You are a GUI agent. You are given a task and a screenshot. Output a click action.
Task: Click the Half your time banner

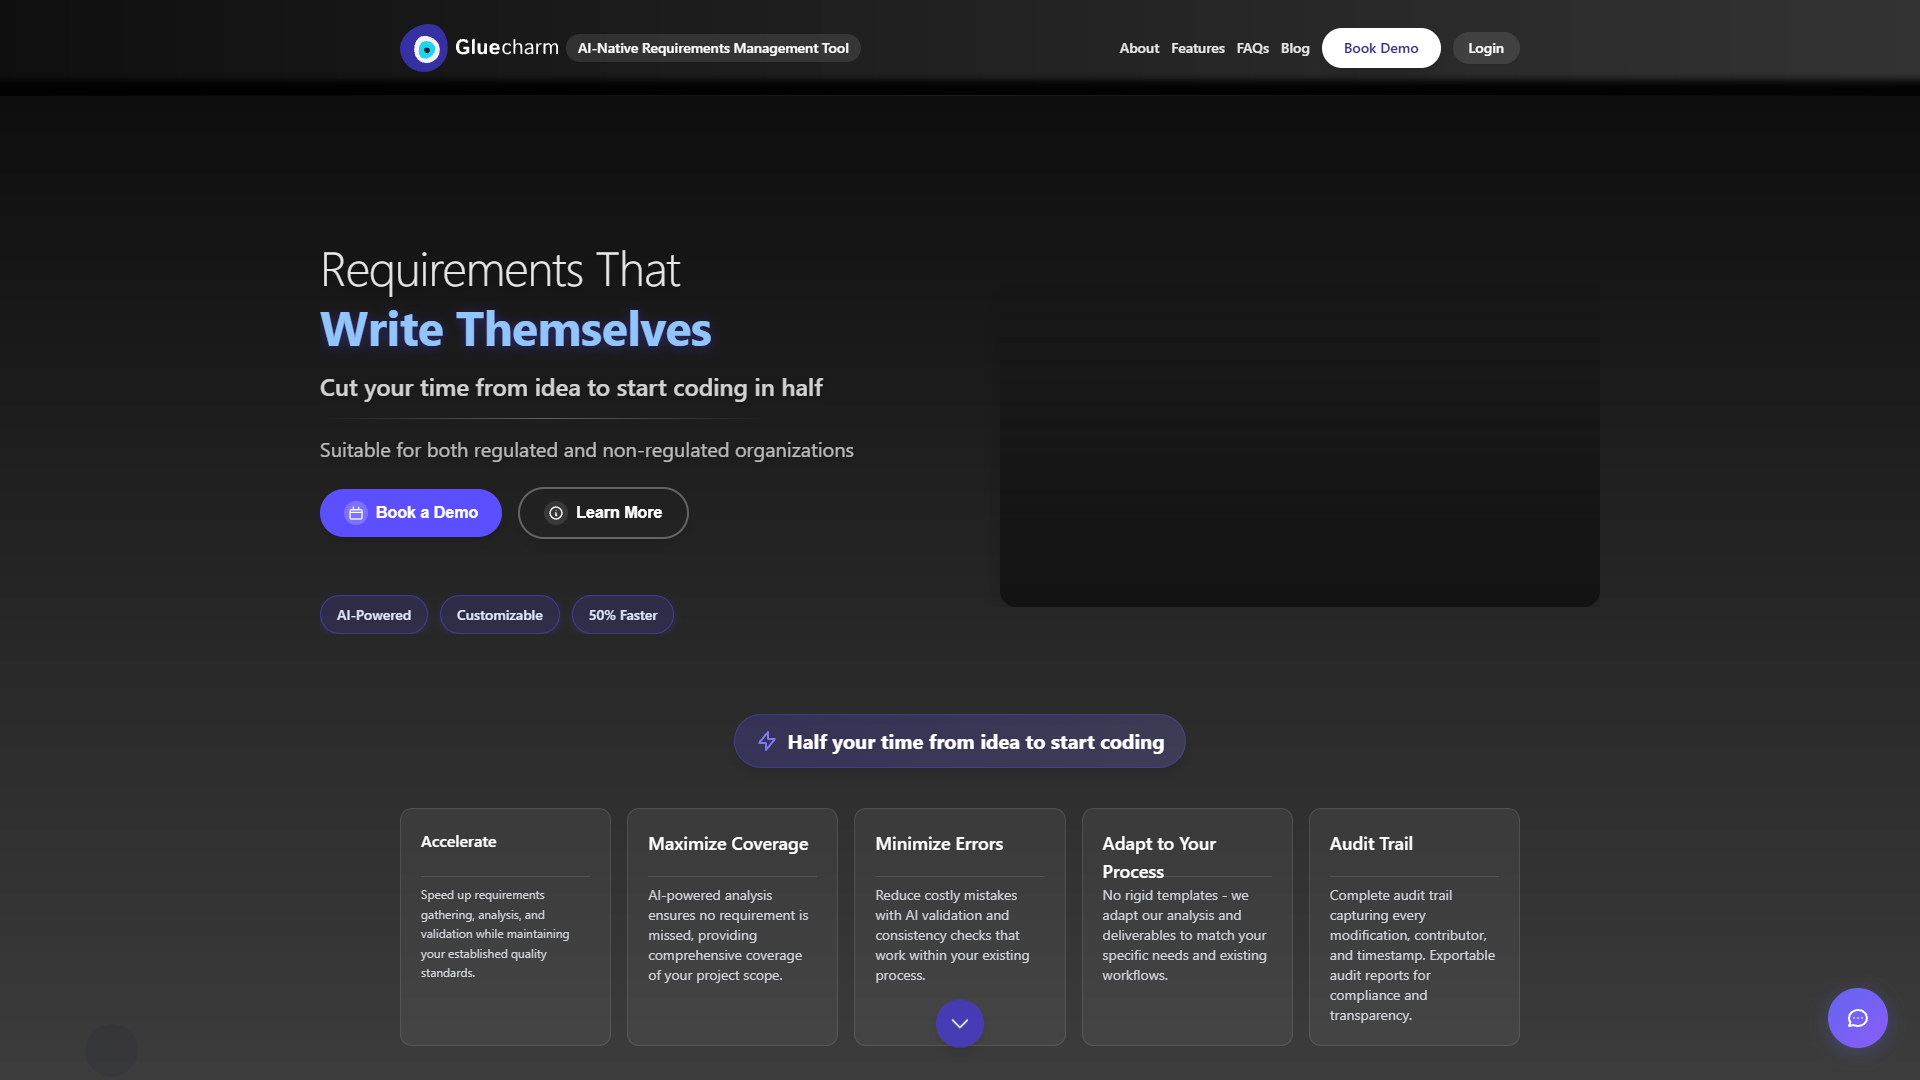(960, 741)
